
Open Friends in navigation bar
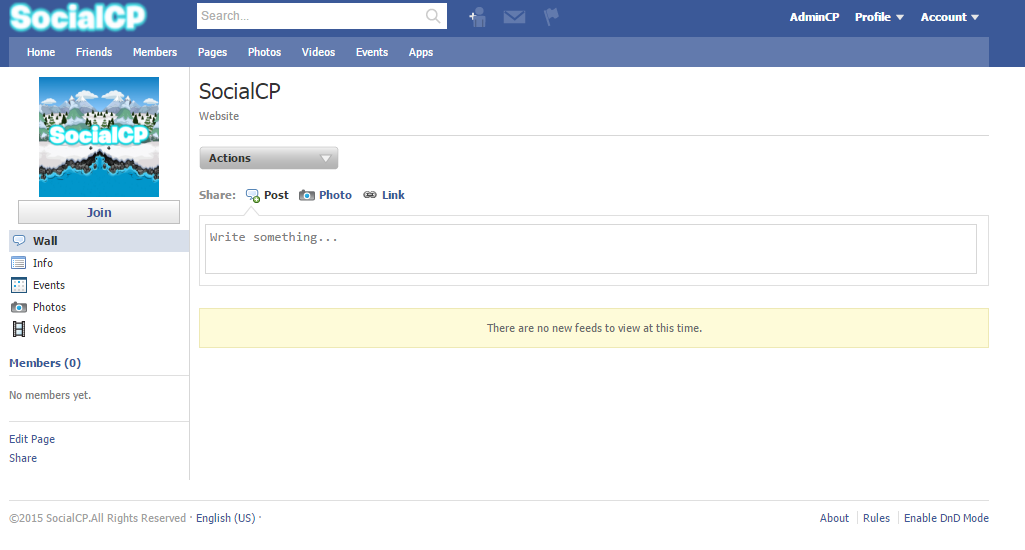tap(94, 52)
